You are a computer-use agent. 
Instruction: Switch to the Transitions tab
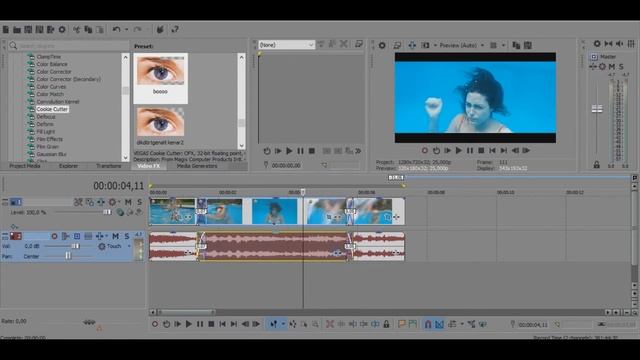pos(109,166)
